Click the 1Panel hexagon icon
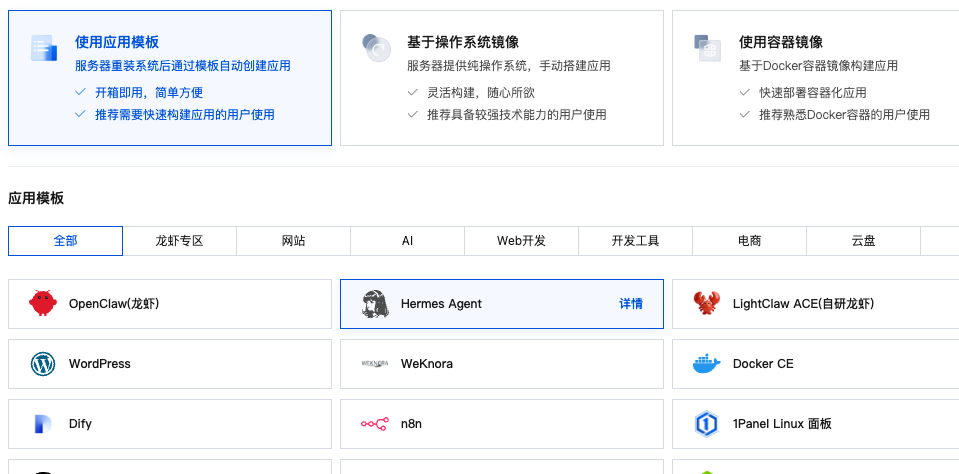 click(x=707, y=424)
